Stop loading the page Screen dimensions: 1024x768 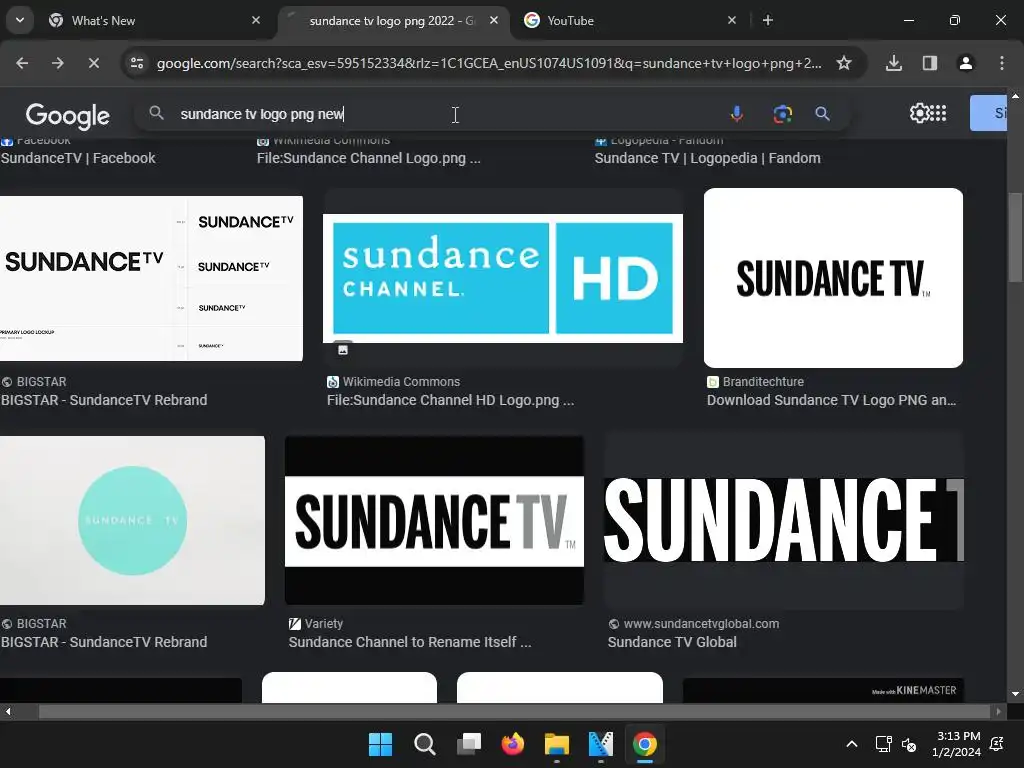pos(93,63)
